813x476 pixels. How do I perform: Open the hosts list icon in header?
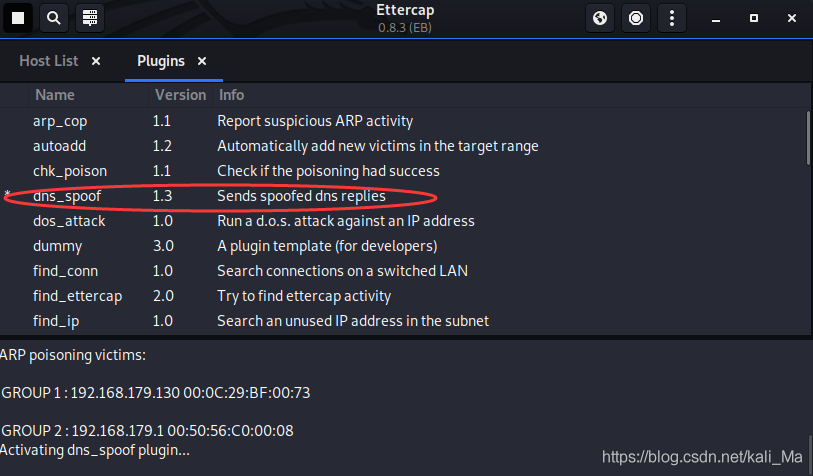(x=90, y=18)
